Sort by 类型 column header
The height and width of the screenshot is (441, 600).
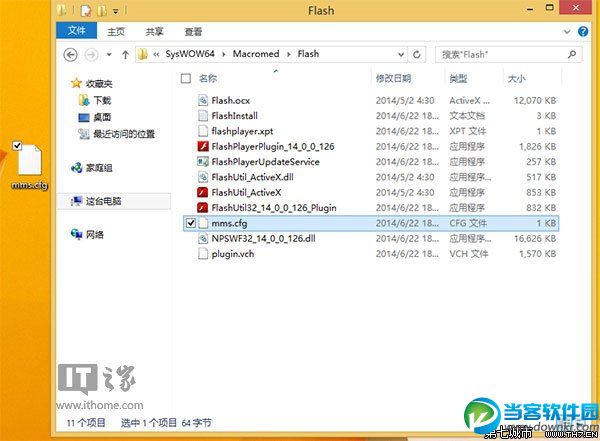pyautogui.click(x=458, y=78)
